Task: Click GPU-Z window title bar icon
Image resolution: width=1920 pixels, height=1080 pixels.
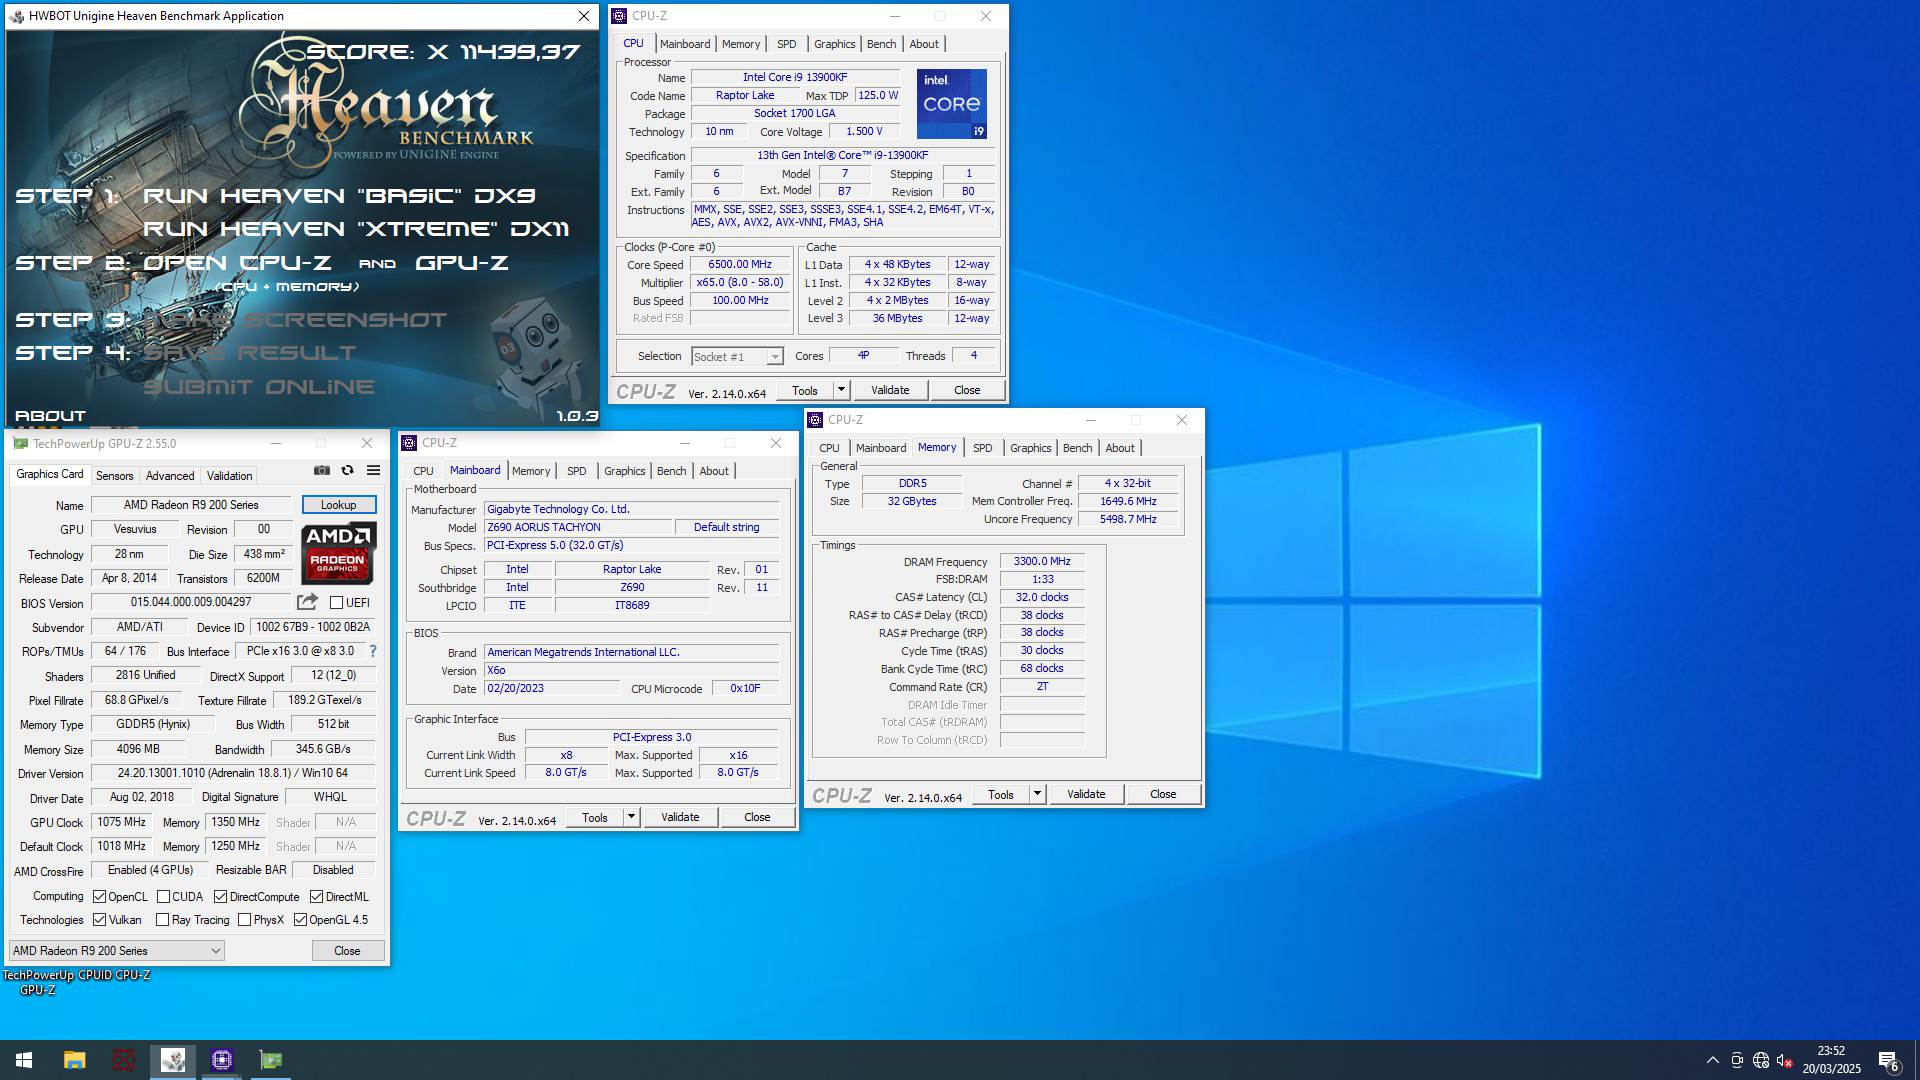Action: pos(20,443)
